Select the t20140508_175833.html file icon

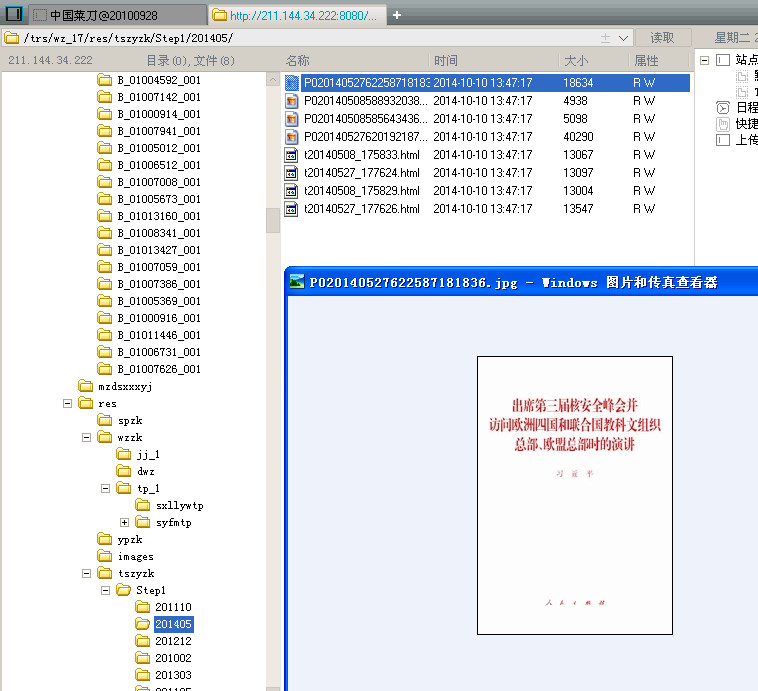(x=291, y=155)
